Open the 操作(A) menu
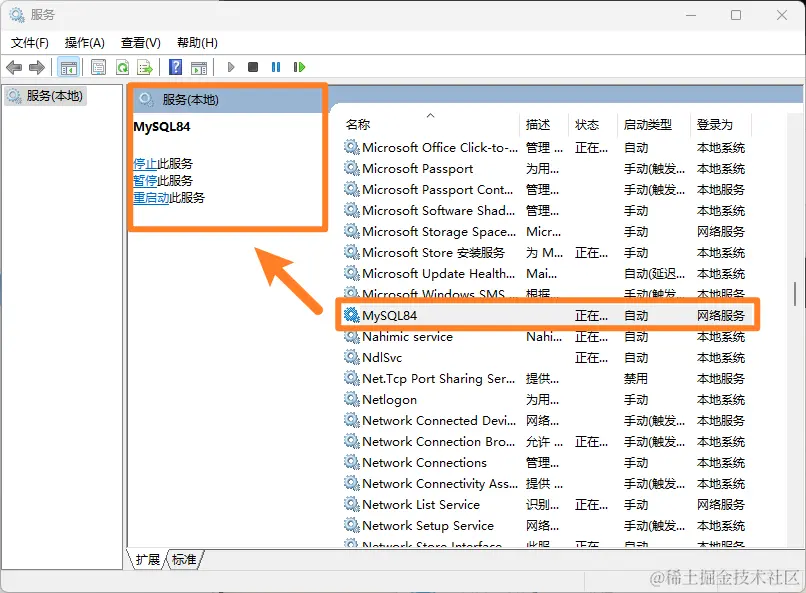This screenshot has width=806, height=593. (84, 43)
